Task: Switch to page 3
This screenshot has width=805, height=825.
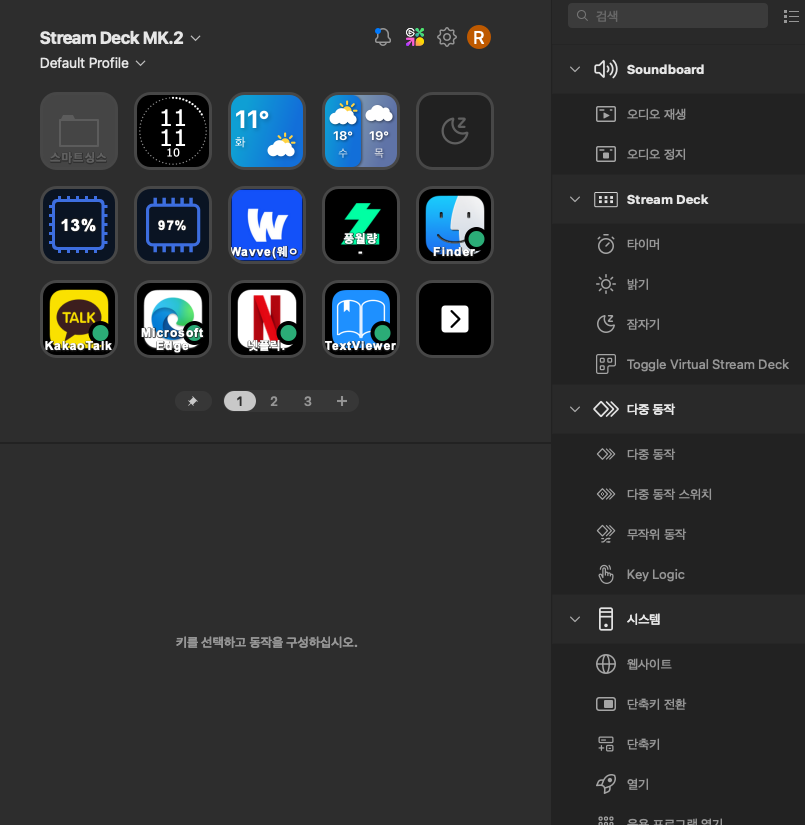Action: click(x=308, y=401)
